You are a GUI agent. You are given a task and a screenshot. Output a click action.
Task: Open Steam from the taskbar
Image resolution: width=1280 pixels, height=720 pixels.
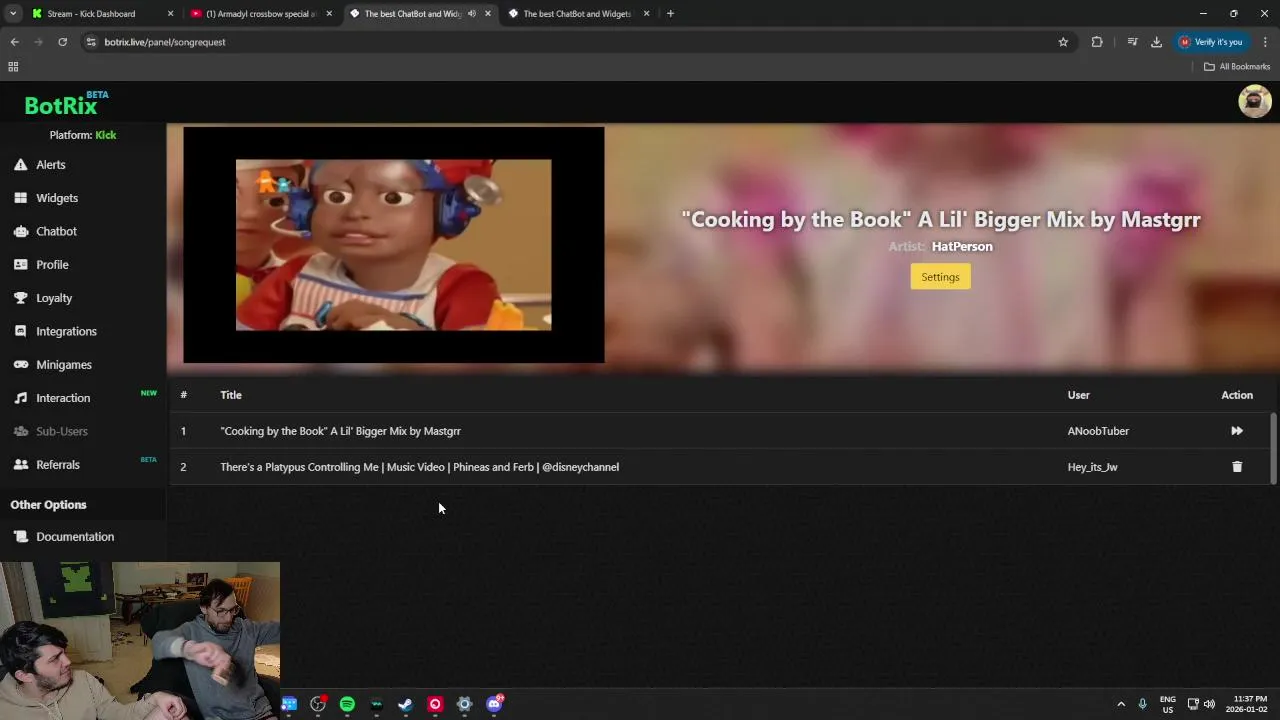[x=405, y=704]
